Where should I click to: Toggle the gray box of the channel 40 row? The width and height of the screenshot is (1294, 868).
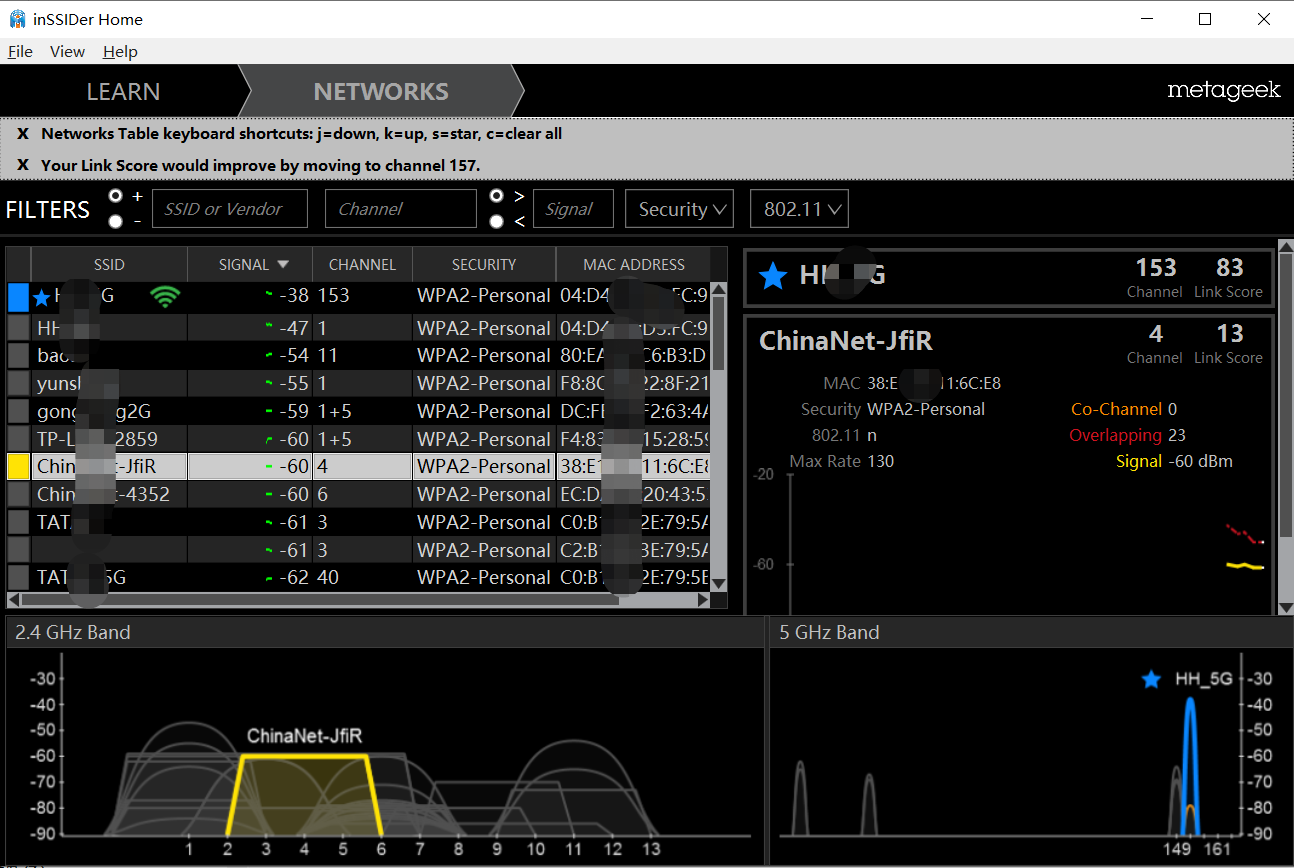tap(18, 577)
